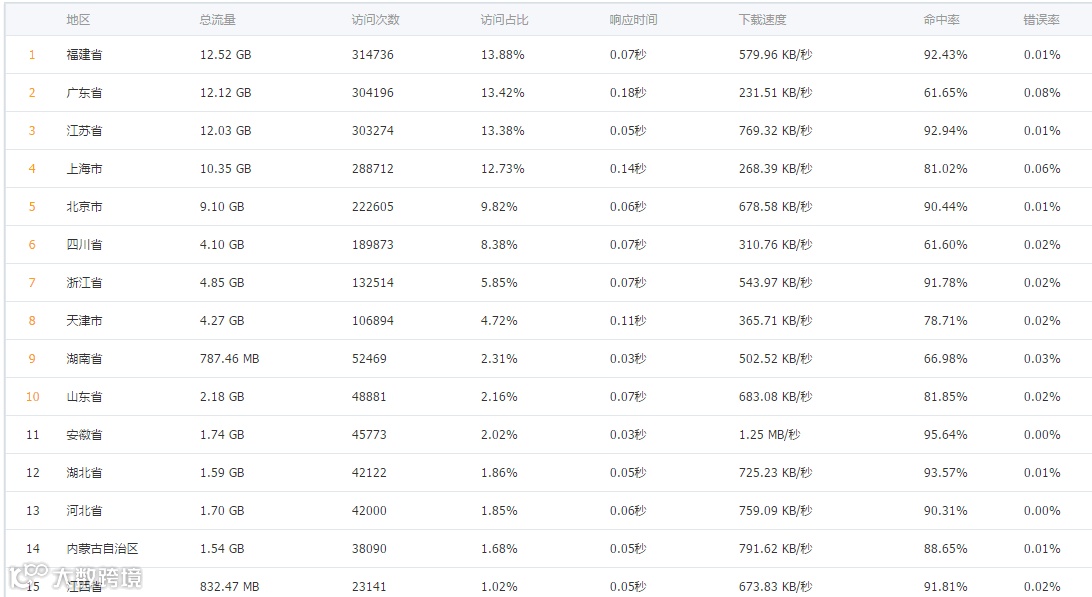Select the 314736 visit count cell

click(x=372, y=55)
